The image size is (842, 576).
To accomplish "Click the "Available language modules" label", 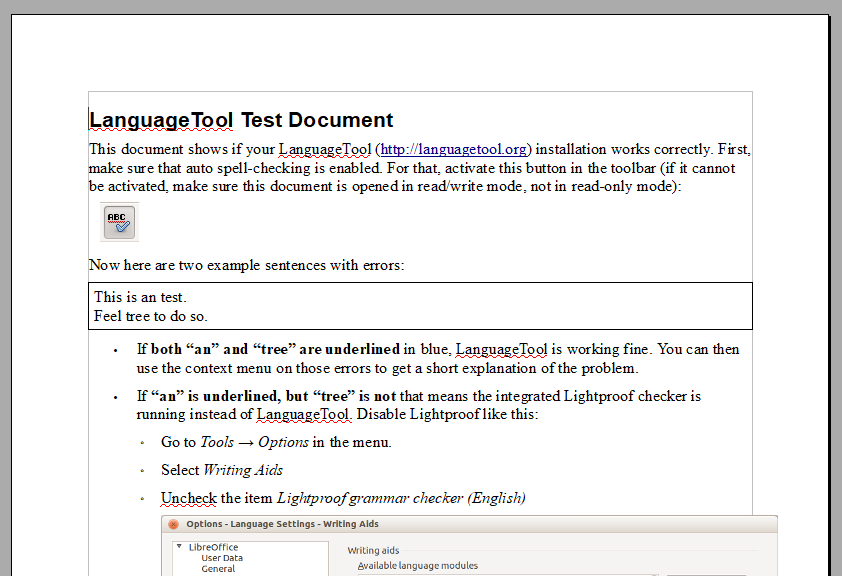I will (x=418, y=565).
